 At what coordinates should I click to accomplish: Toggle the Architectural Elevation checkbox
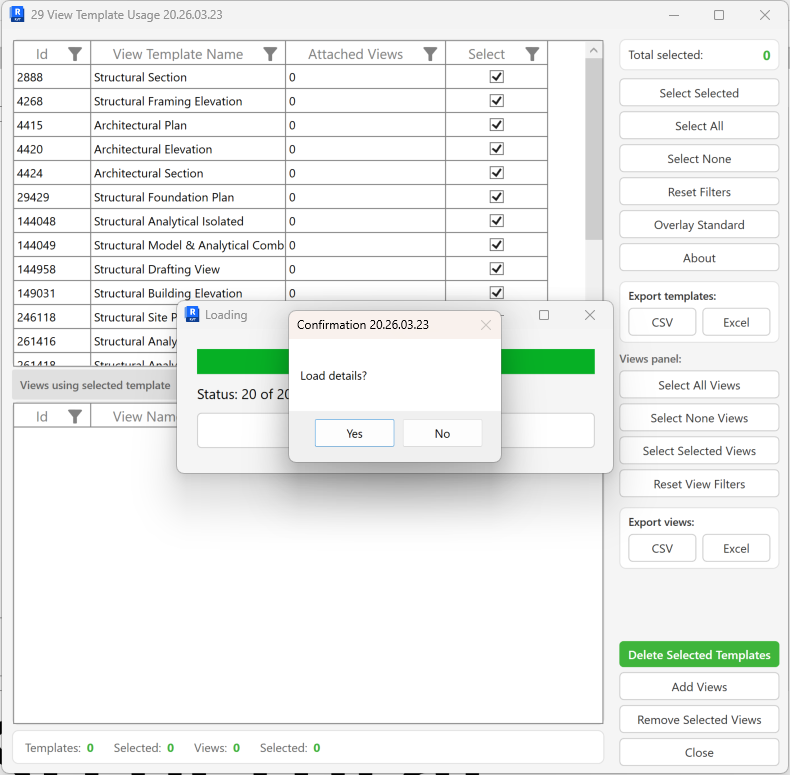[x=497, y=149]
